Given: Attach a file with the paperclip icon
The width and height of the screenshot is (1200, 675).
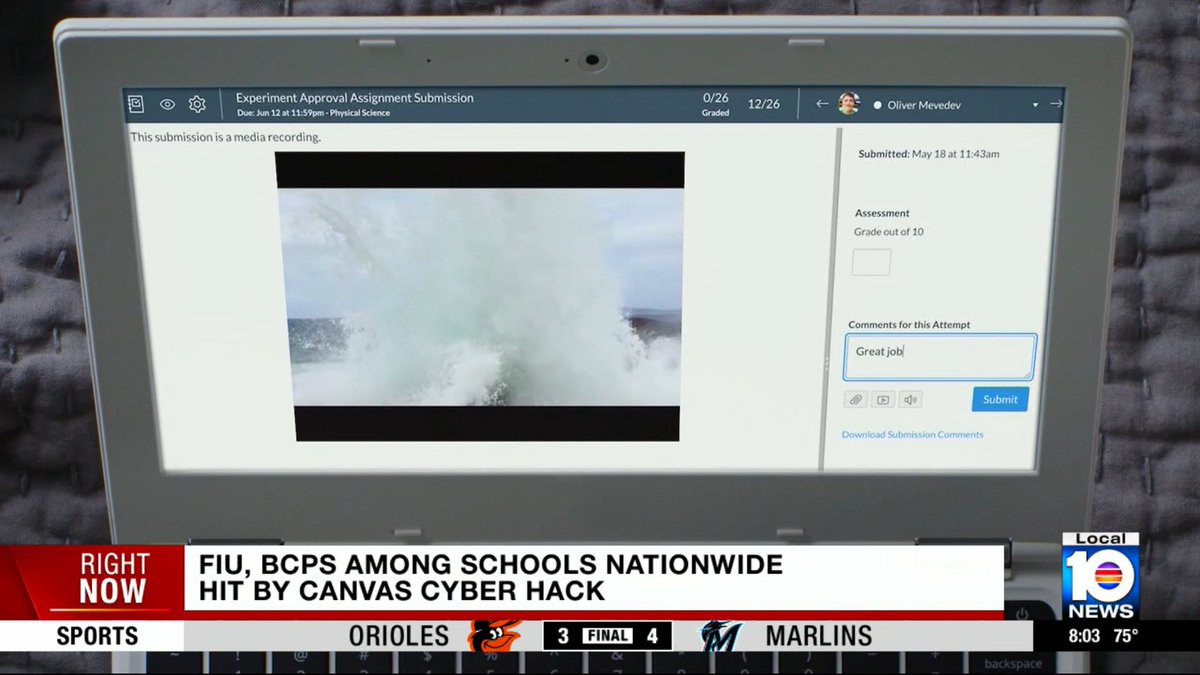Looking at the screenshot, I should [855, 400].
